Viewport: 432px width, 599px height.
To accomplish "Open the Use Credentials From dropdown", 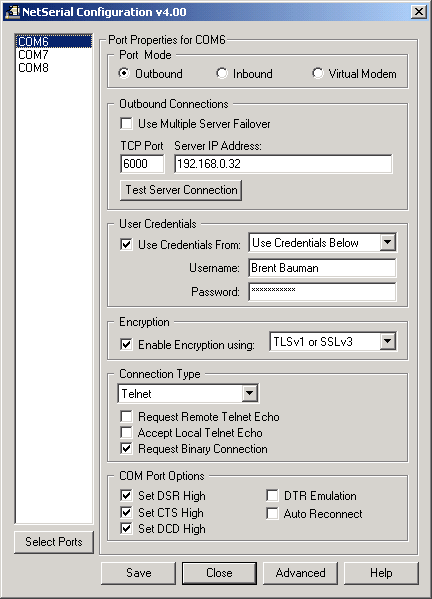I will (387, 242).
